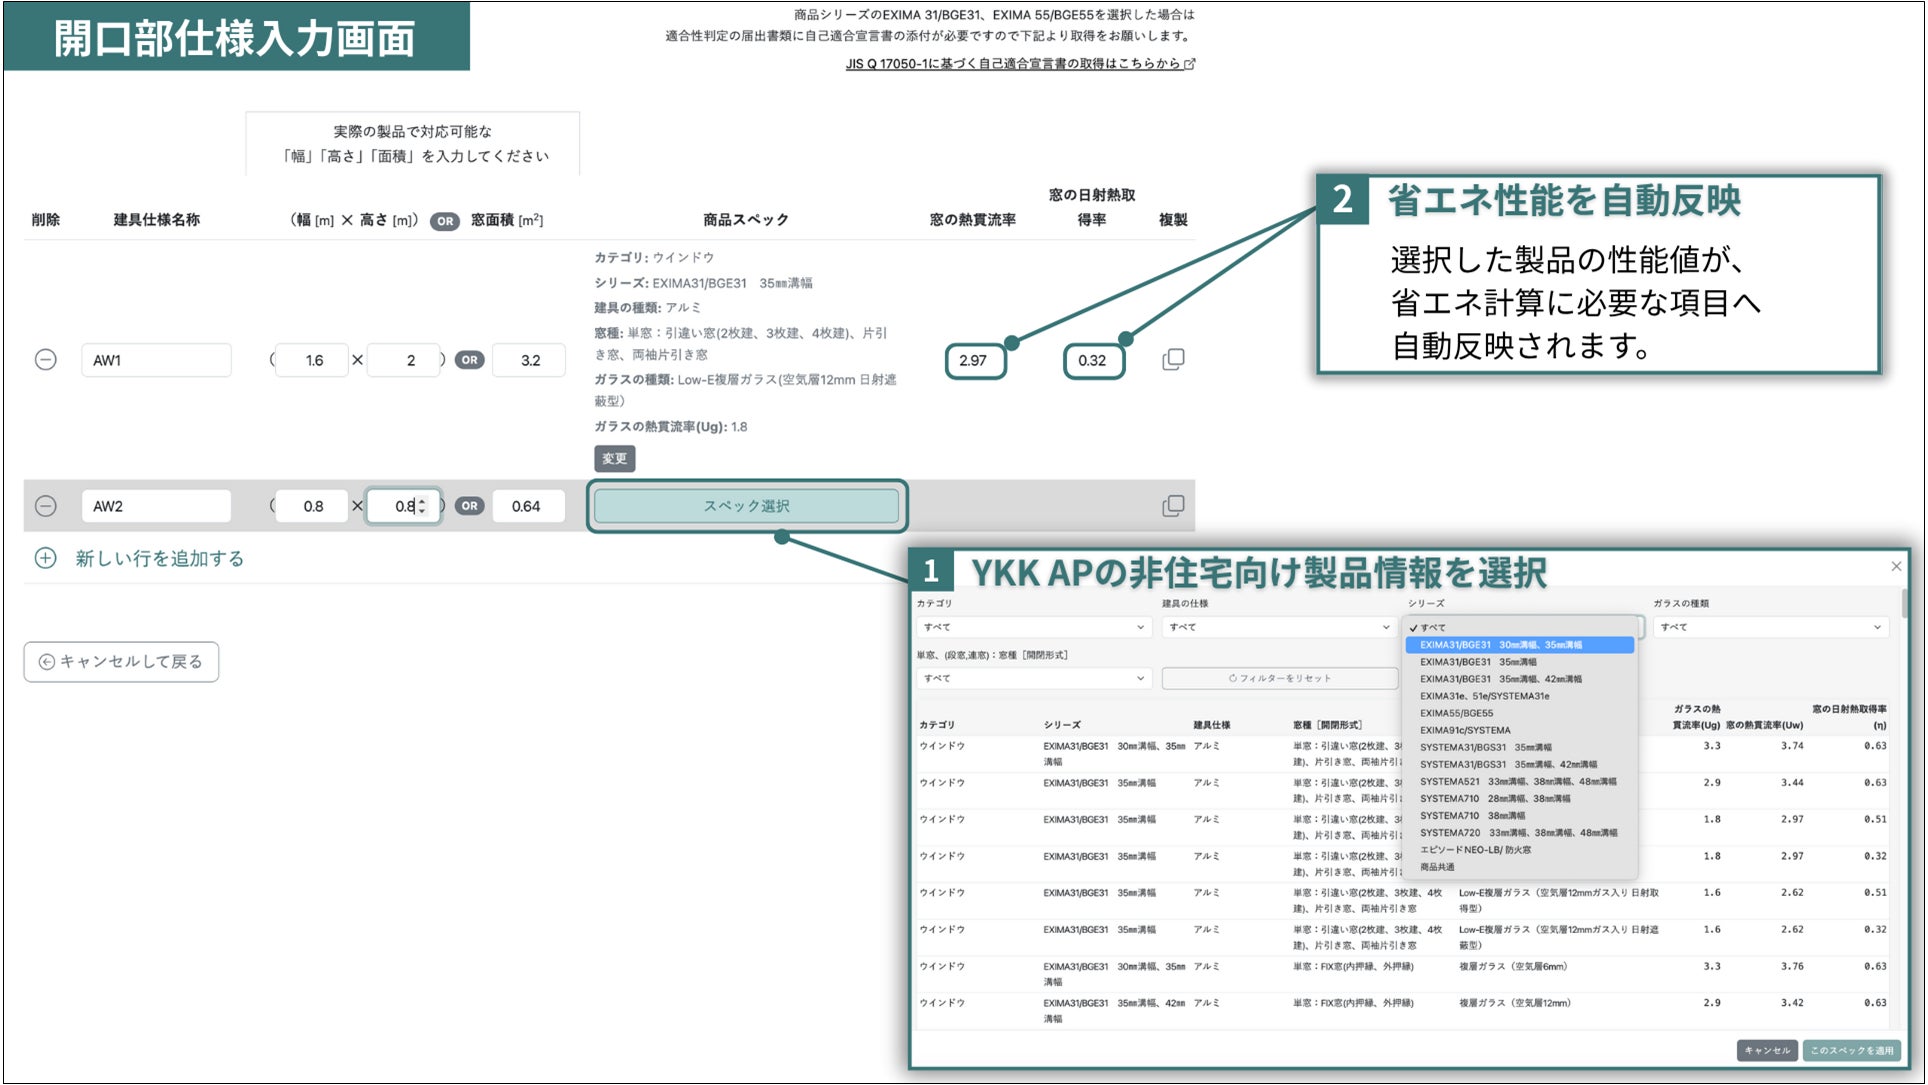The width and height of the screenshot is (1928, 1085).
Task: Click the delete icon for row AW2
Action: (46, 506)
